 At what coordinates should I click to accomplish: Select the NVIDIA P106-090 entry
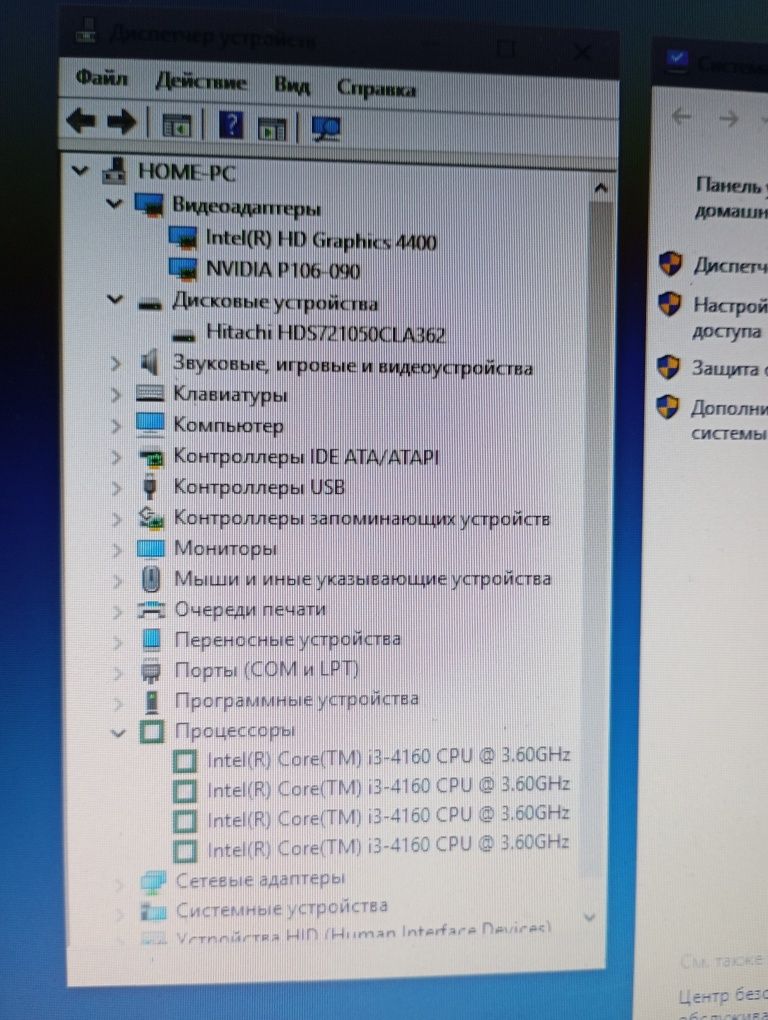point(283,269)
